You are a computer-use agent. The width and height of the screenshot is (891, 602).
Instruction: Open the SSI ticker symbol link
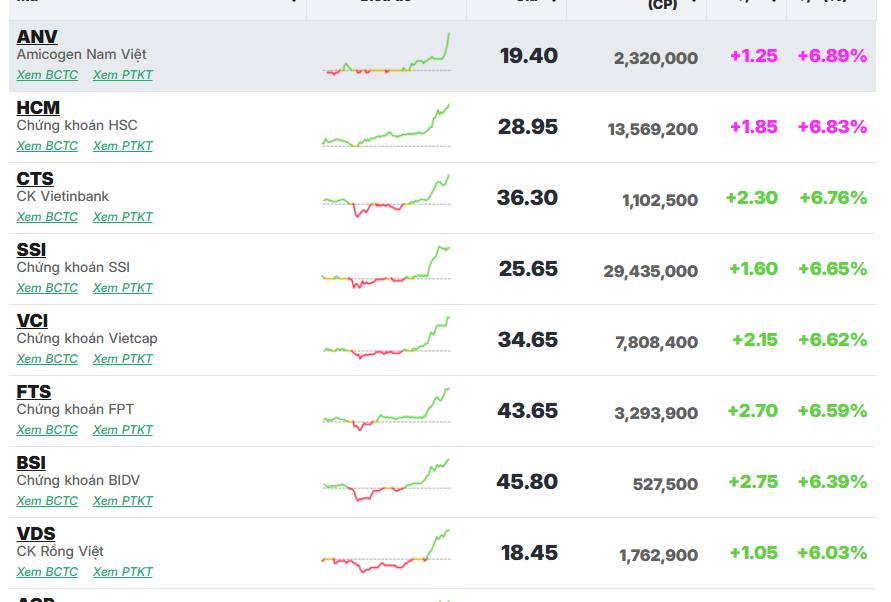tap(31, 250)
